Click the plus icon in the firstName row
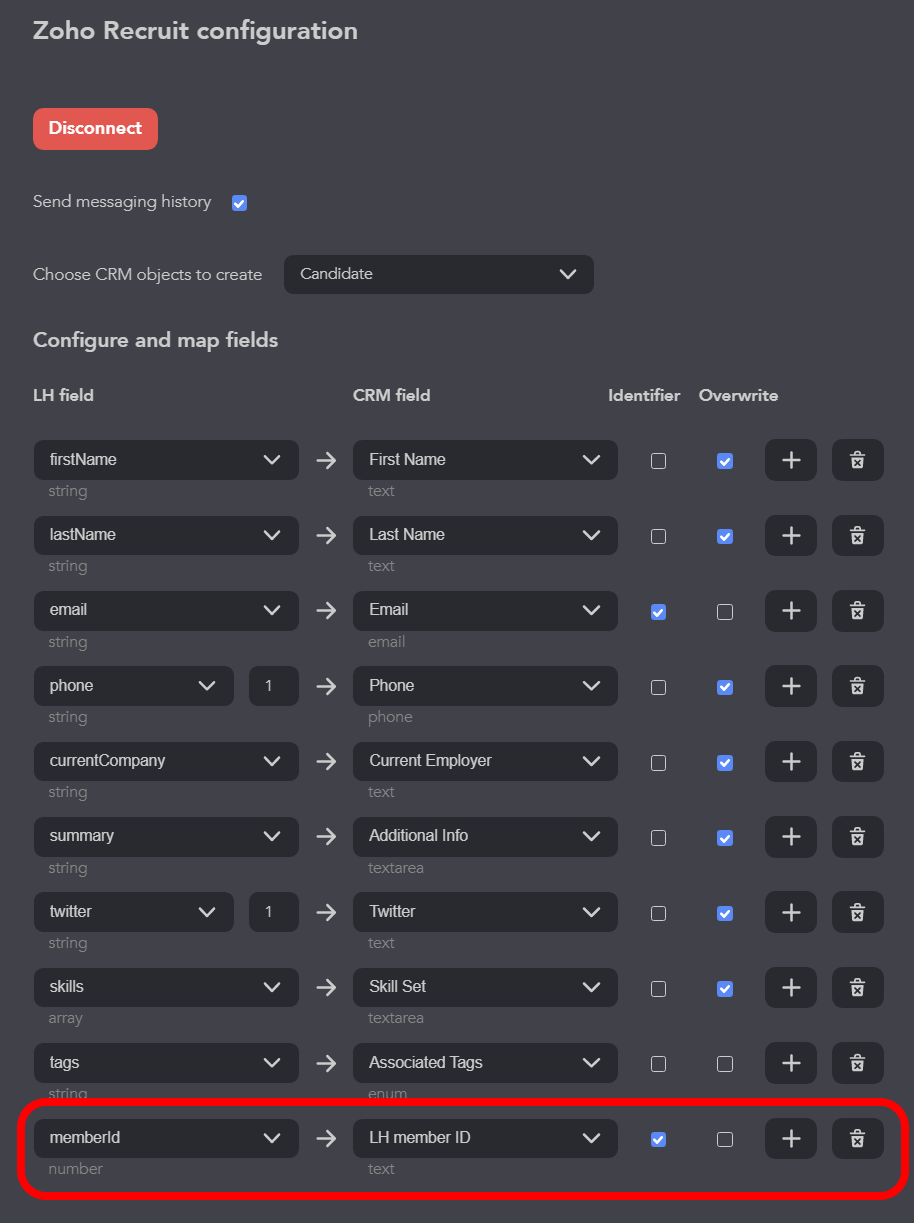 tap(791, 460)
